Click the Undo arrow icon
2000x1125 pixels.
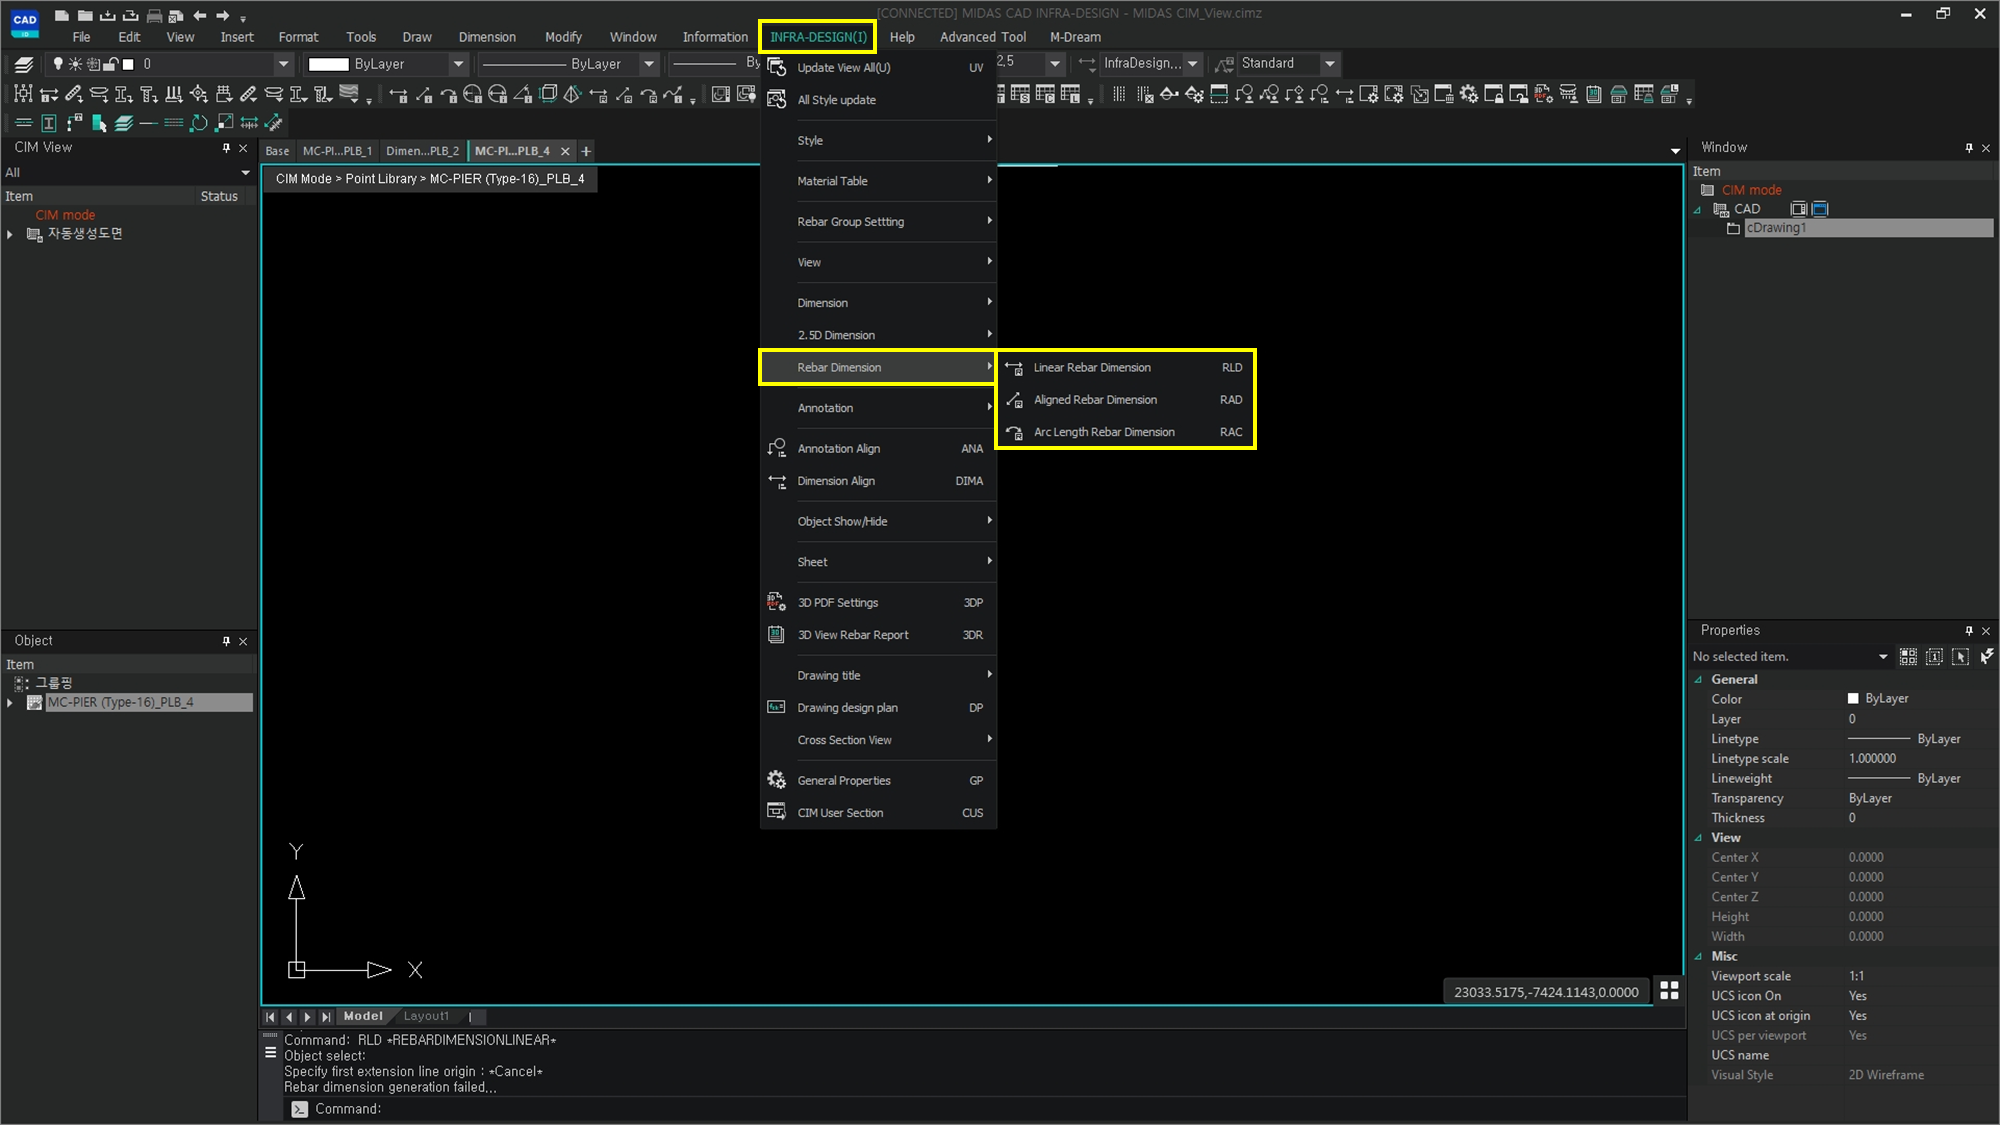pyautogui.click(x=200, y=15)
